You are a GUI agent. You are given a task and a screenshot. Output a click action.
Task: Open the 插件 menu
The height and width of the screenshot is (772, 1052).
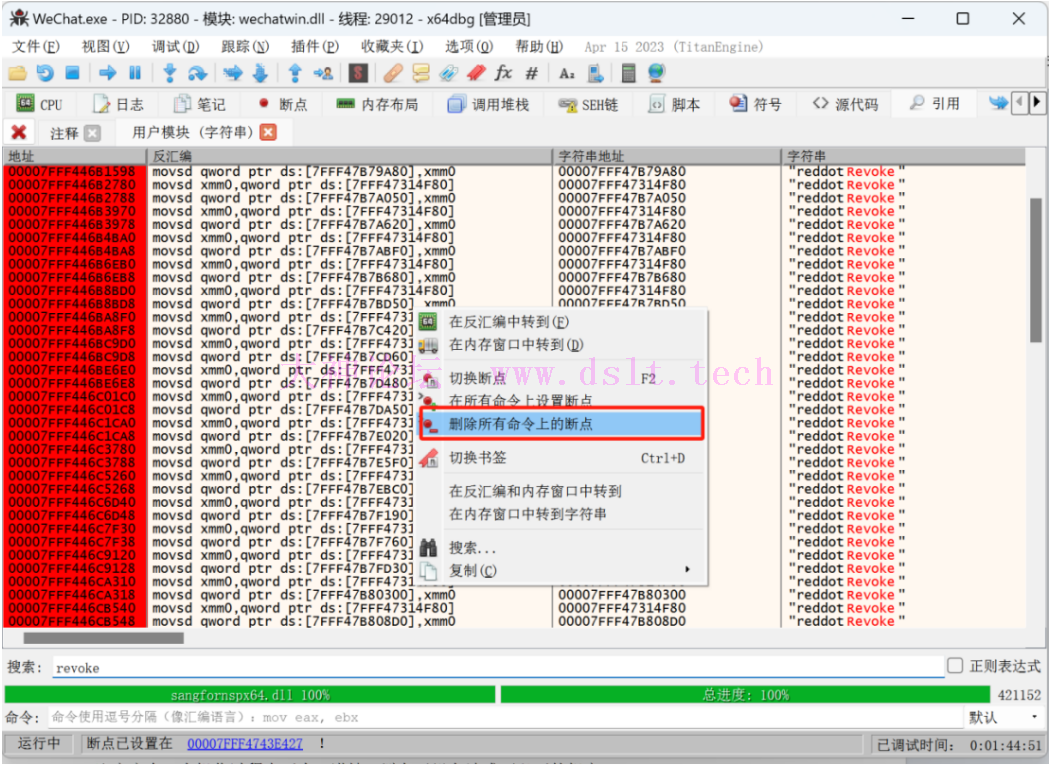(315, 46)
